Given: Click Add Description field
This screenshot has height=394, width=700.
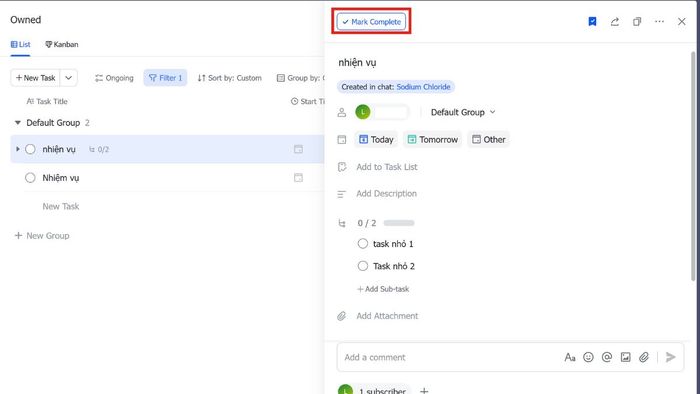Looking at the screenshot, I should [386, 194].
